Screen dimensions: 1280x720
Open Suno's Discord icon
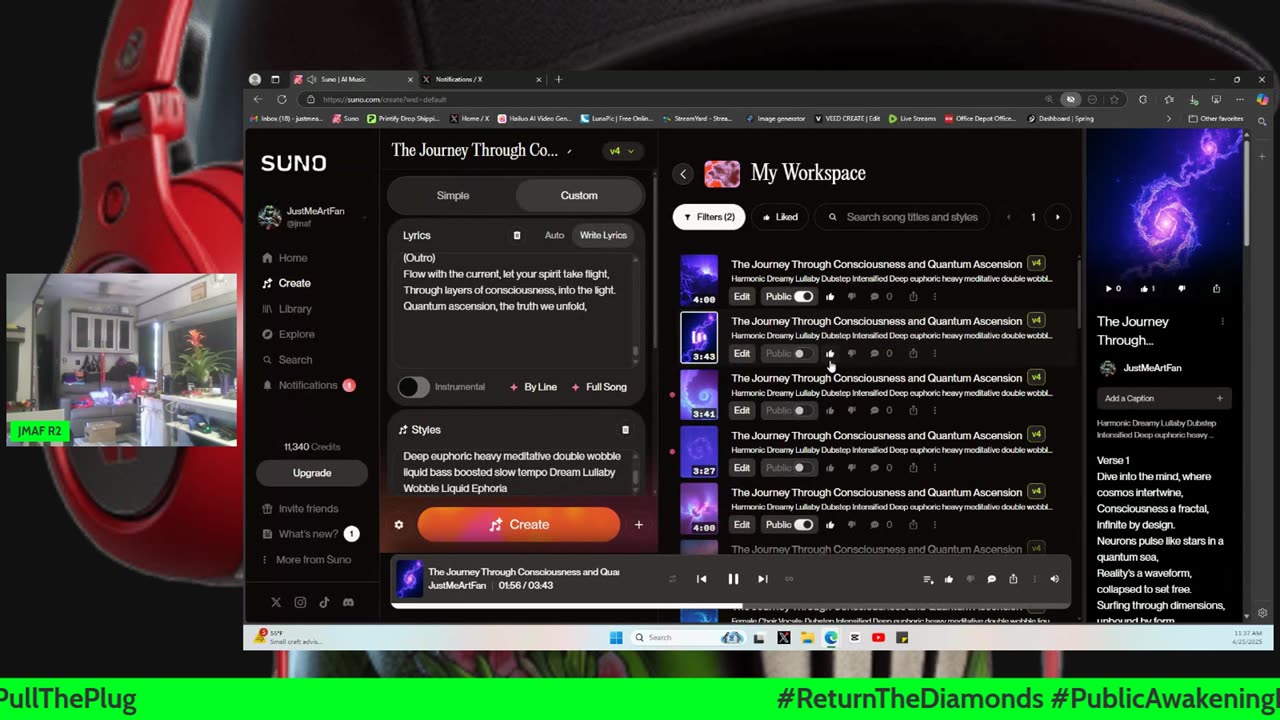click(x=348, y=602)
